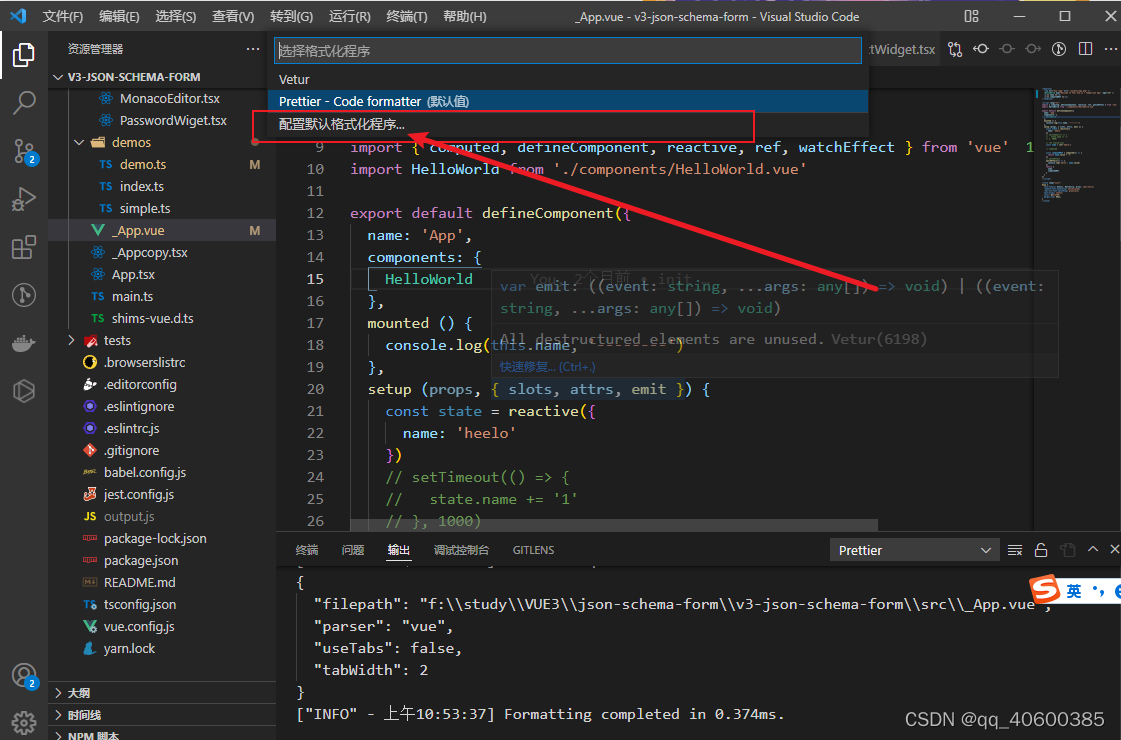Viewport: 1121px width, 740px height.
Task: Collapse the demos folder
Action: pos(79,142)
